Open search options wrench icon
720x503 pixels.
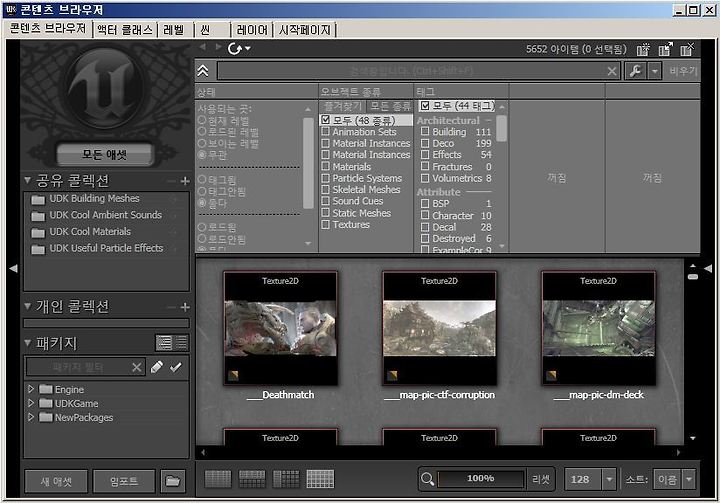point(636,71)
